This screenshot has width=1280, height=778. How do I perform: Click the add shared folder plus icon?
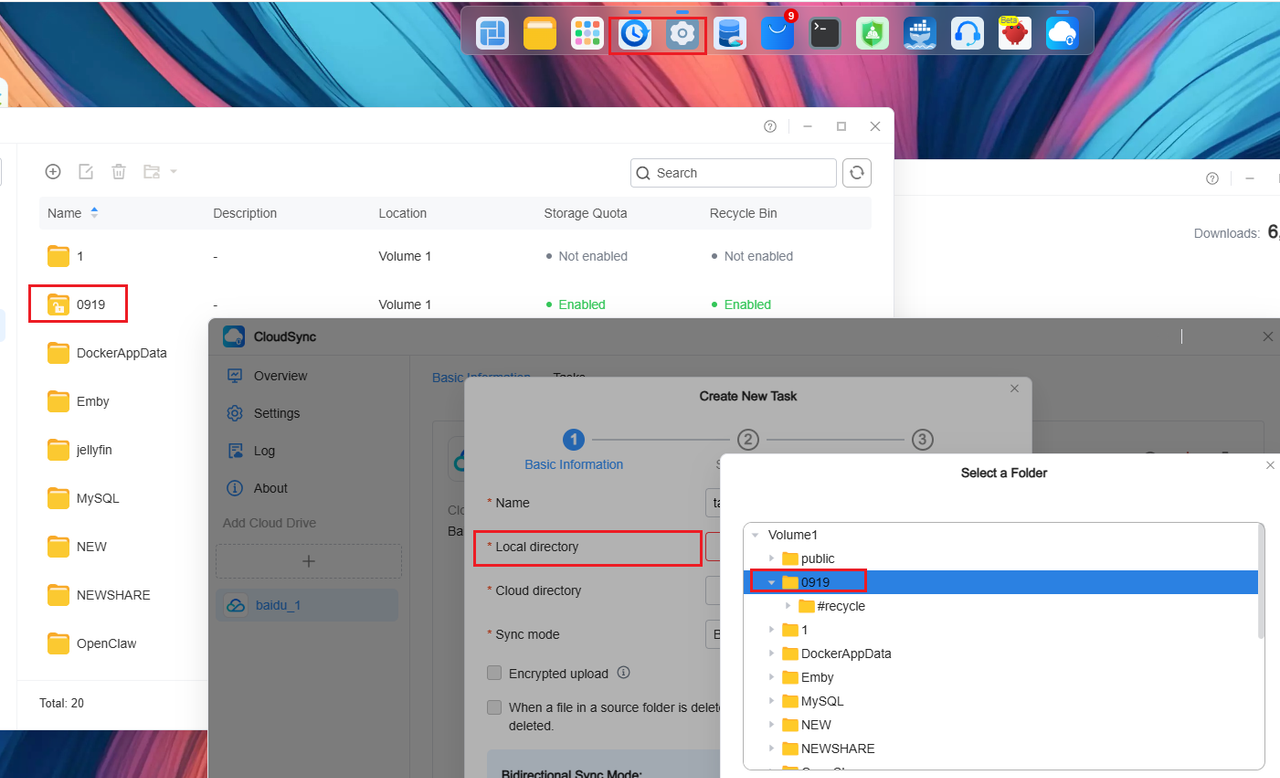[x=53, y=172]
